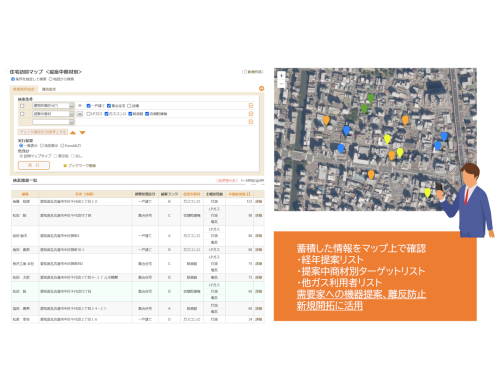Viewport: 500px width, 391px height.
Task: Move condition up with orange up triangle
Action: pos(73,132)
